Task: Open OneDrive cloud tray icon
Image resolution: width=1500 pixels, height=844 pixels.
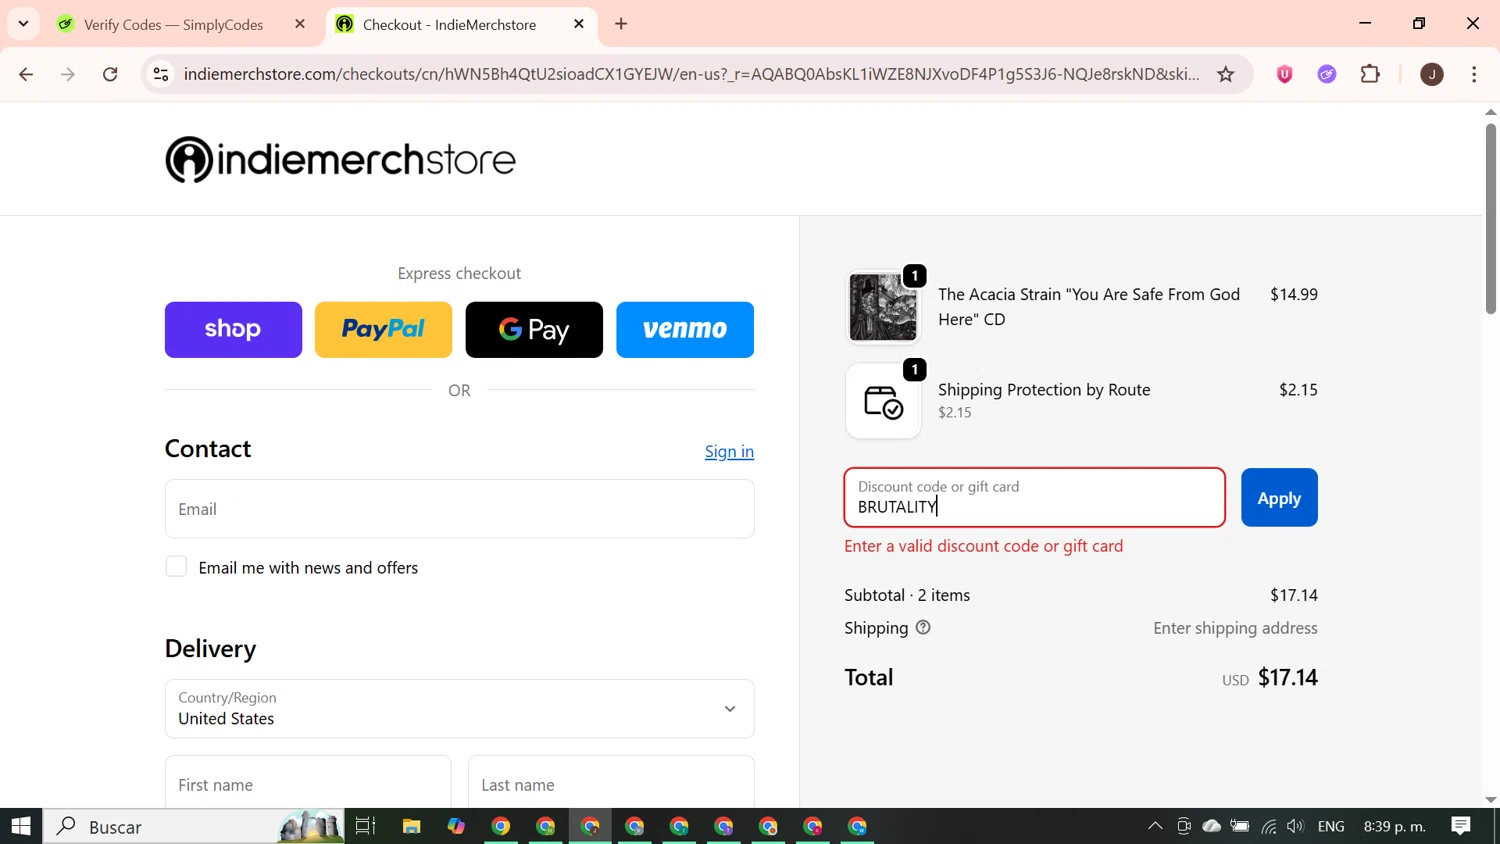Action: [x=1212, y=826]
